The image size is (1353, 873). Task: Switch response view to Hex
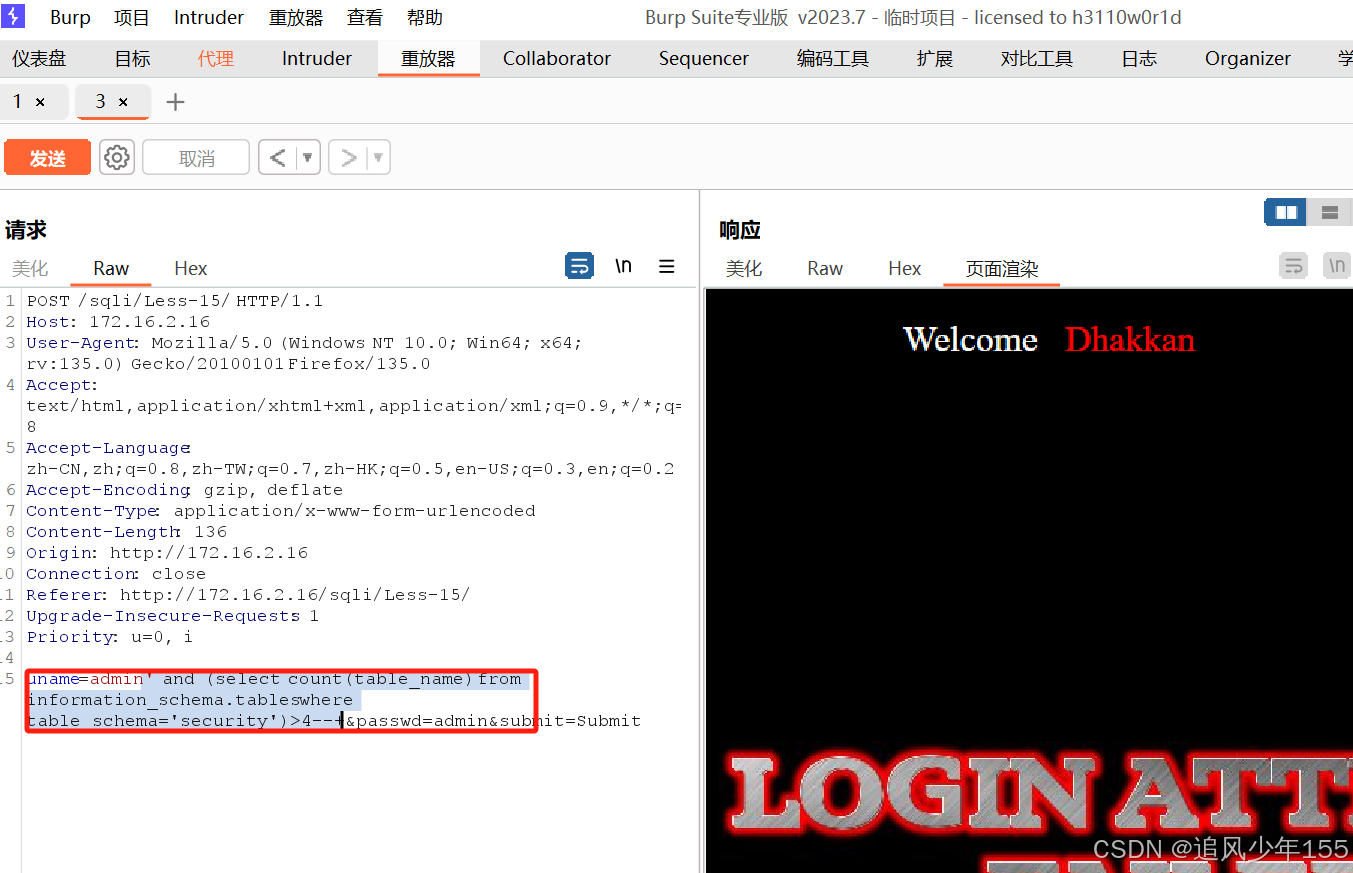click(x=904, y=268)
